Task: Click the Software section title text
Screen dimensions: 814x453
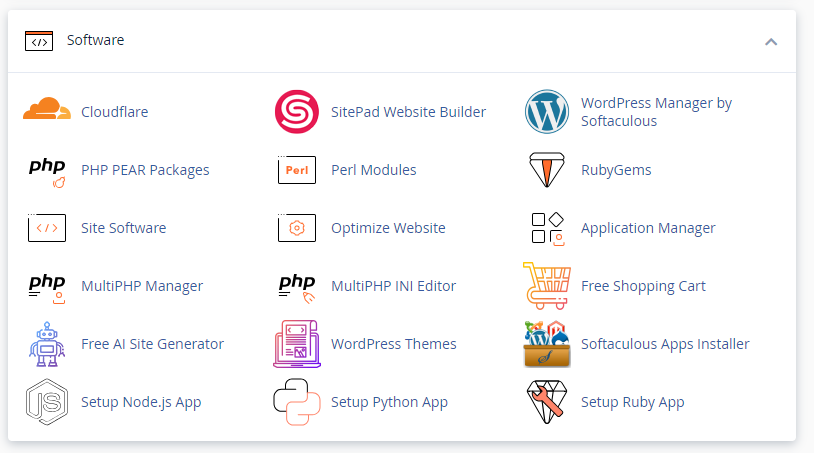Action: coord(96,40)
